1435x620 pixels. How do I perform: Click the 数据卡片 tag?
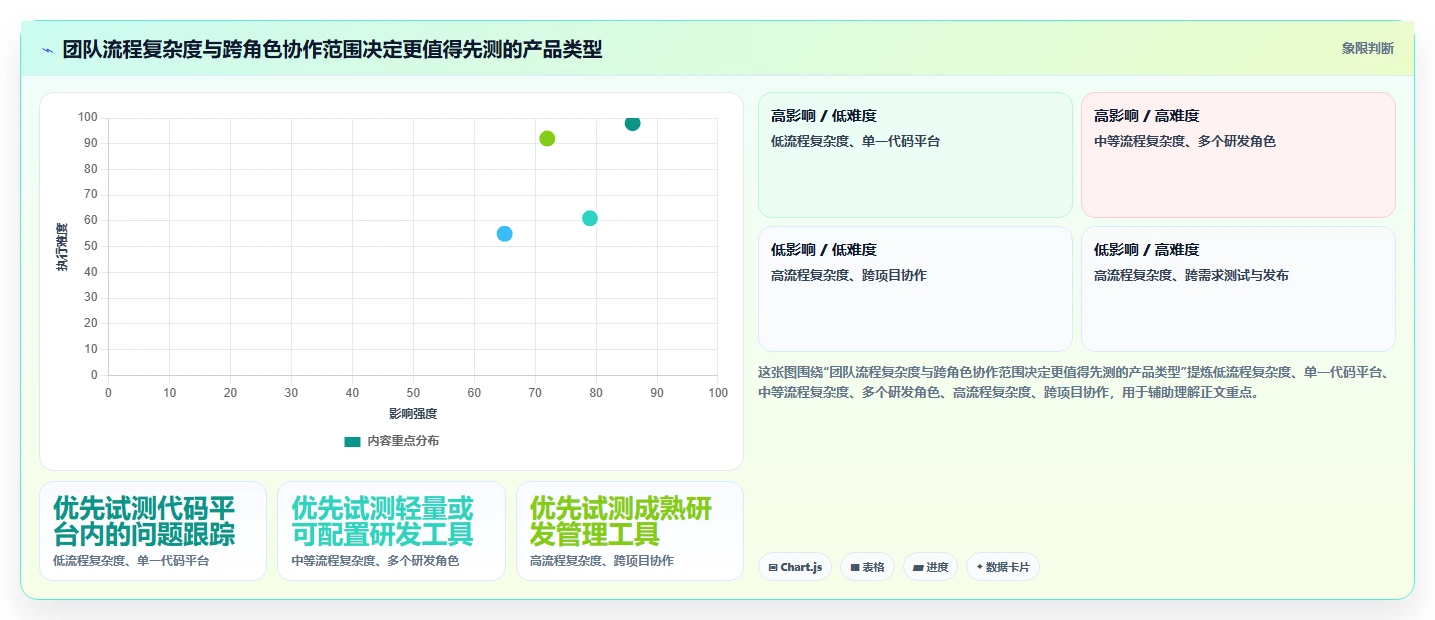[1003, 567]
